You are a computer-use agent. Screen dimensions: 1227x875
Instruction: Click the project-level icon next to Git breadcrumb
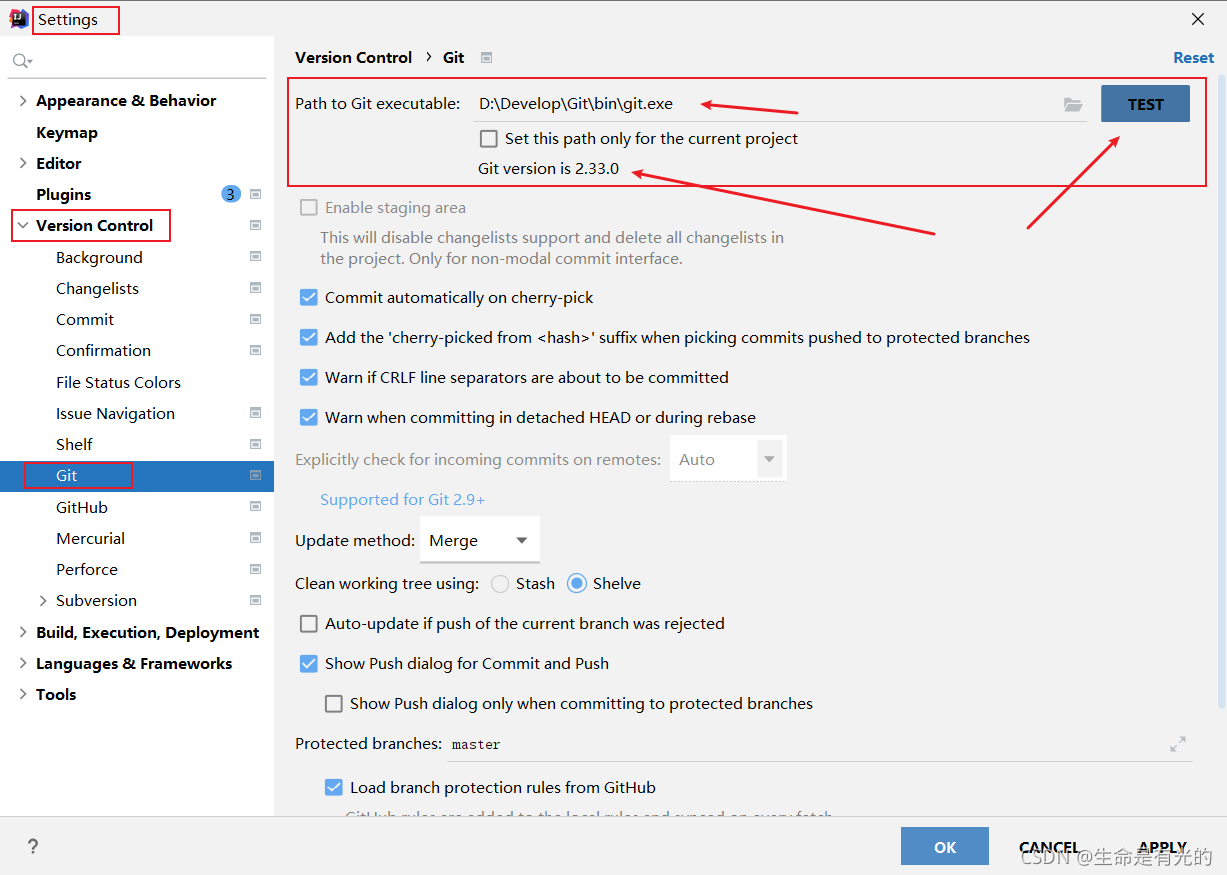click(x=486, y=58)
